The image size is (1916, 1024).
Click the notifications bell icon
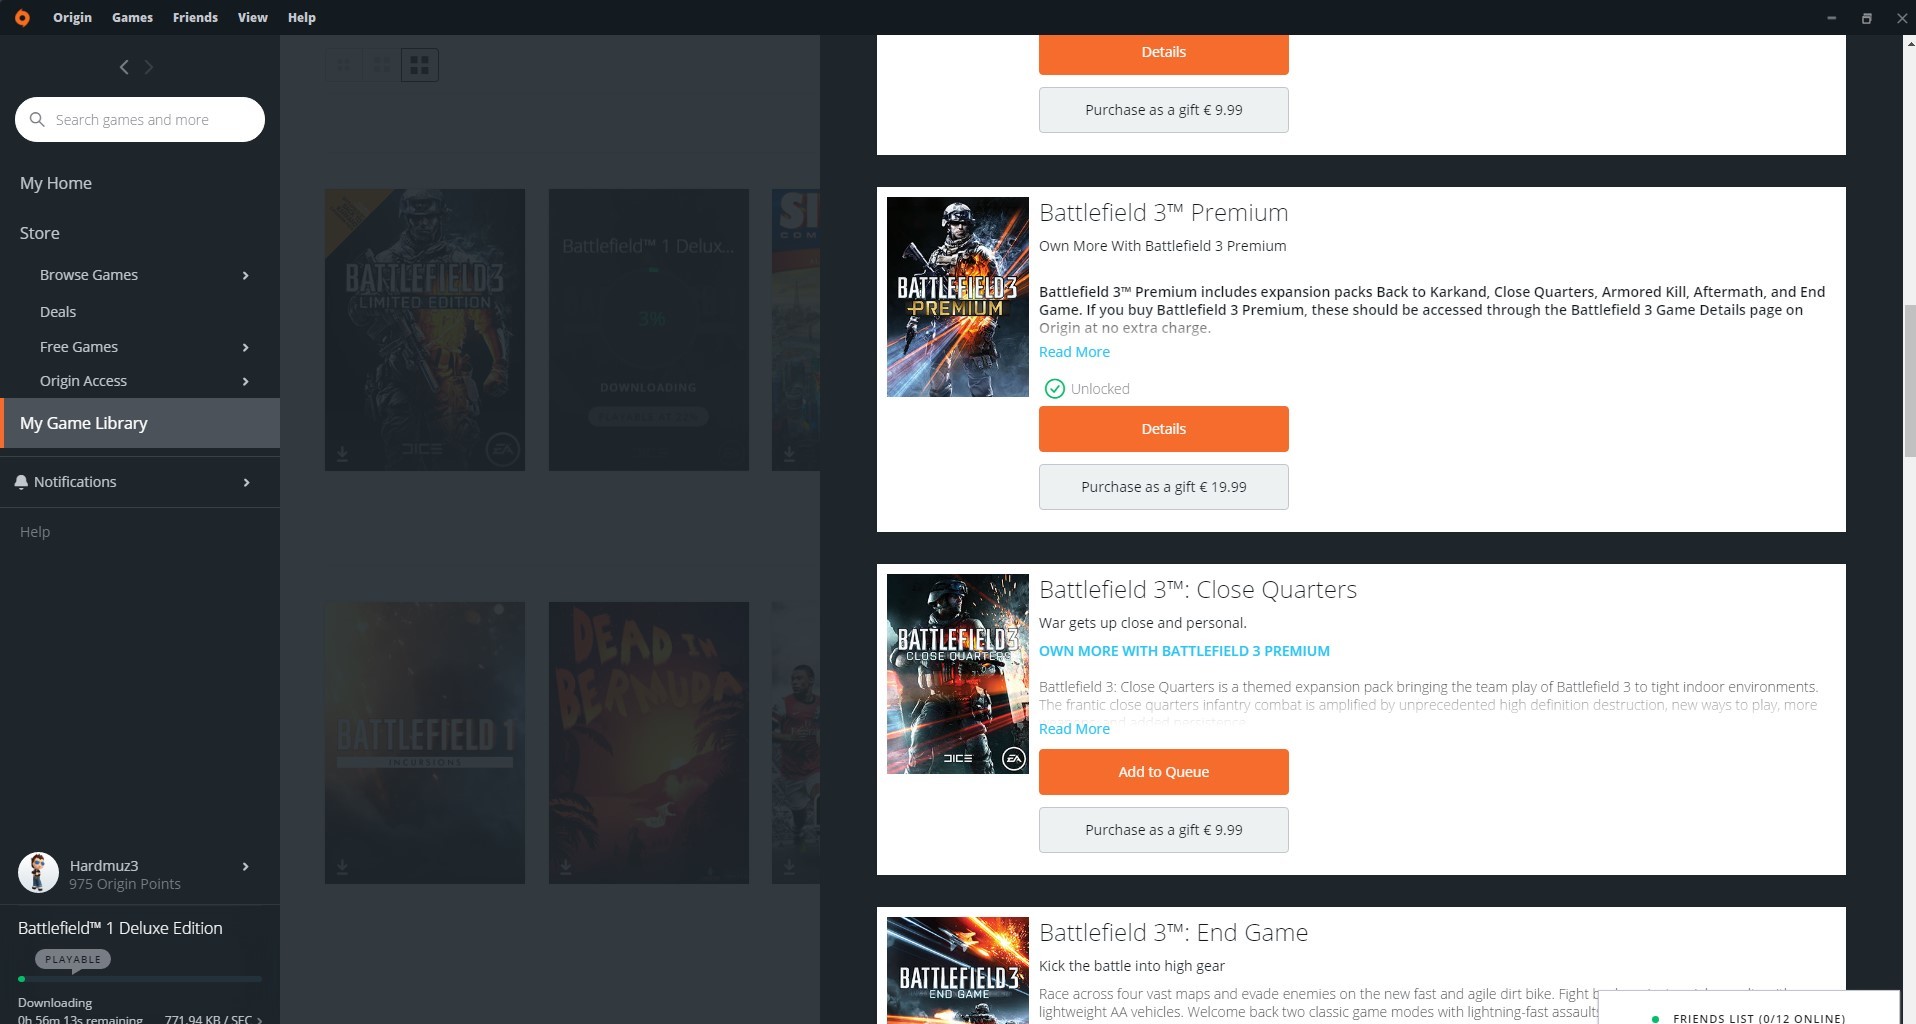tap(21, 482)
